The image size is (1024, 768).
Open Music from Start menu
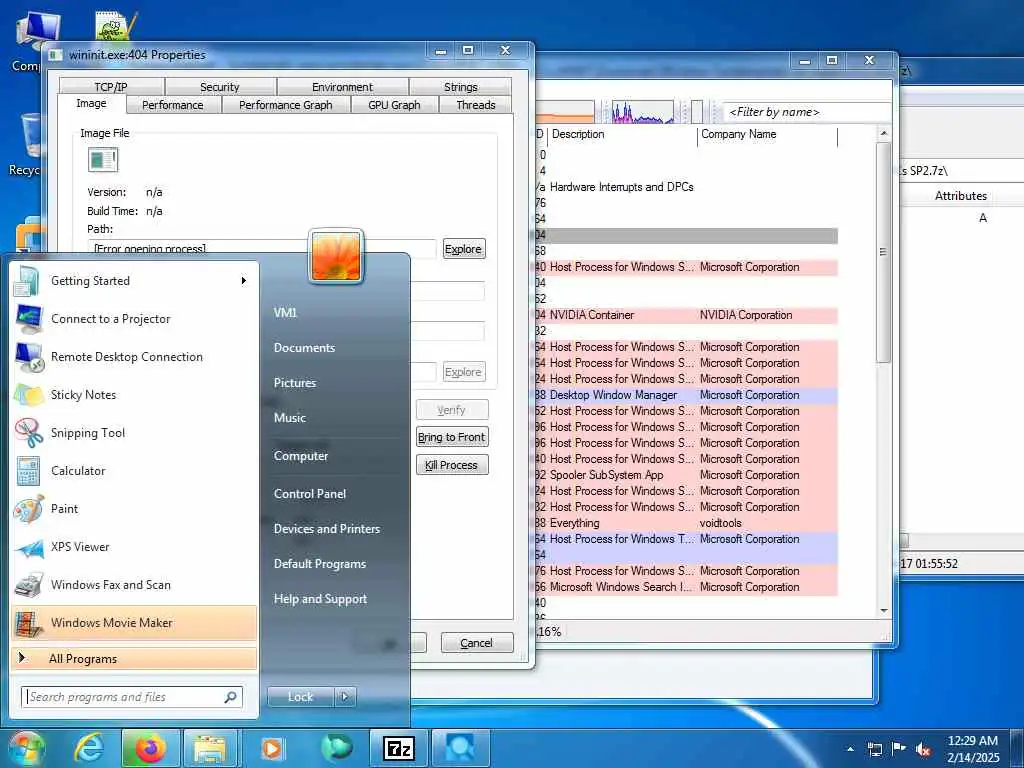(289, 417)
